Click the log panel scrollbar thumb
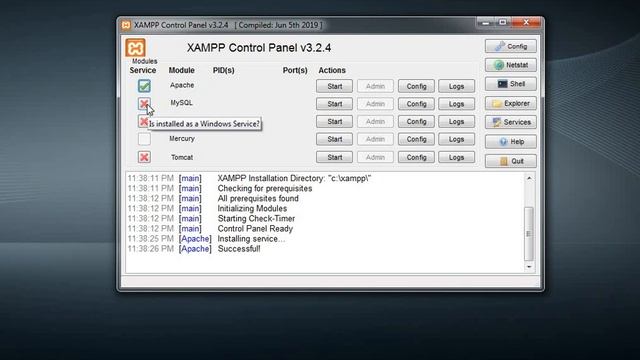The image size is (640, 360). [529, 233]
